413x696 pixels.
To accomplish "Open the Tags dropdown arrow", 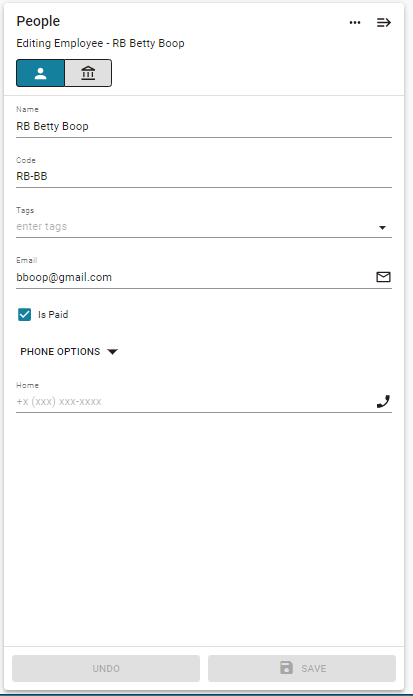I will point(382,228).
